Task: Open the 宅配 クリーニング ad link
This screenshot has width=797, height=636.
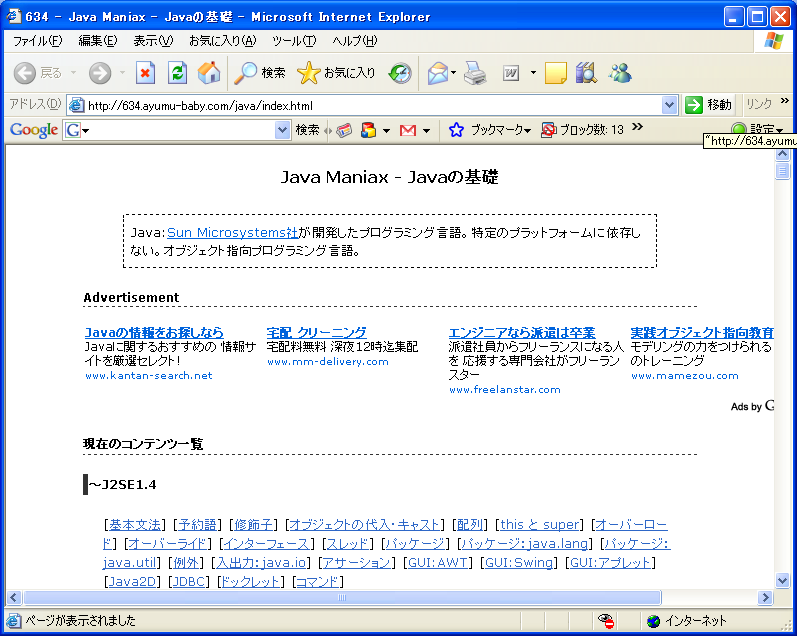Action: 316,332
